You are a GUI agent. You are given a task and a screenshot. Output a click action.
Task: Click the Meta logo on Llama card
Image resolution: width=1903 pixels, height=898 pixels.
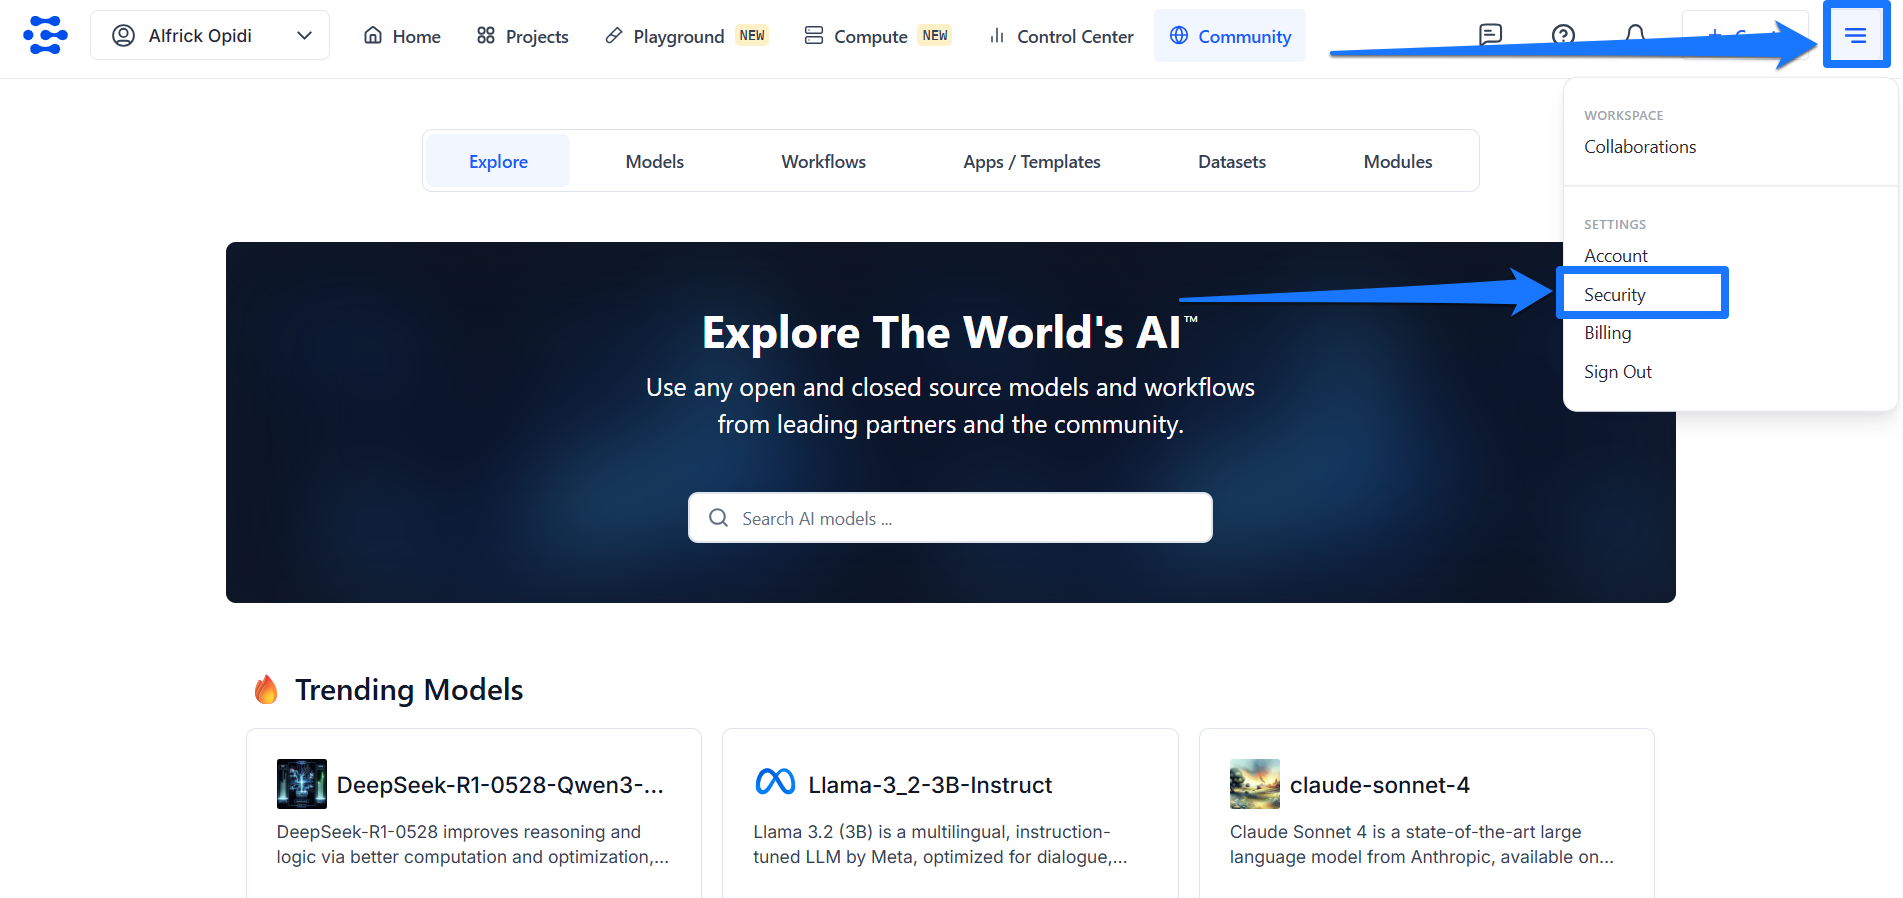click(x=775, y=782)
